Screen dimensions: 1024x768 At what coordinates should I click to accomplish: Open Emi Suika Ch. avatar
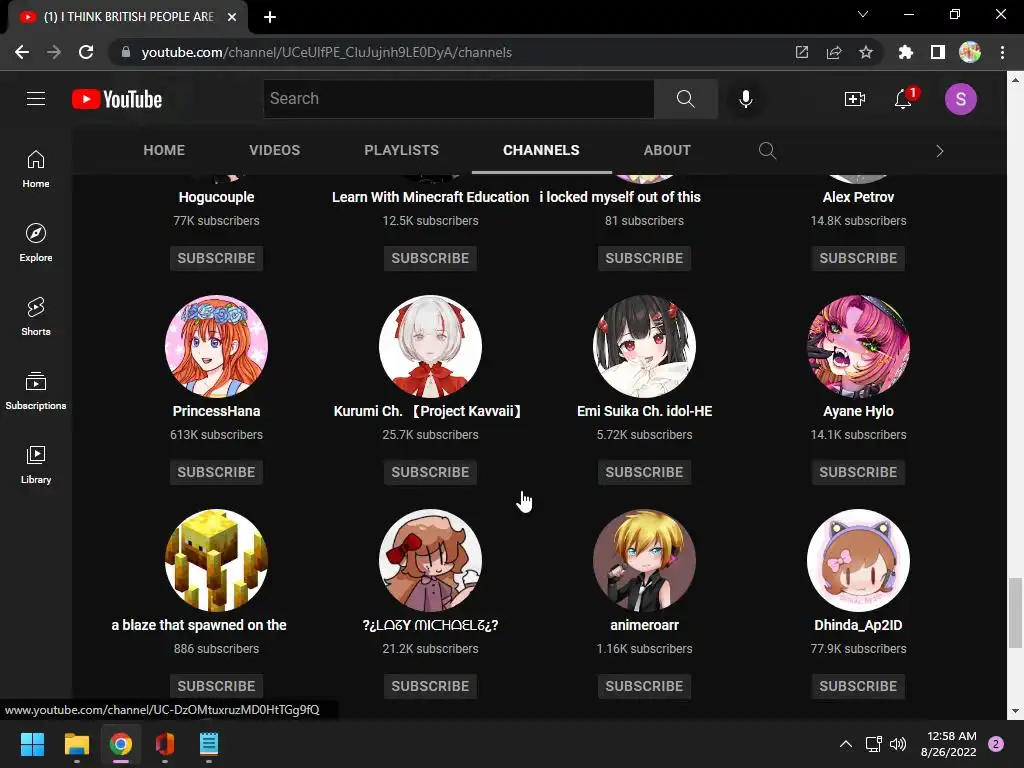tap(644, 346)
